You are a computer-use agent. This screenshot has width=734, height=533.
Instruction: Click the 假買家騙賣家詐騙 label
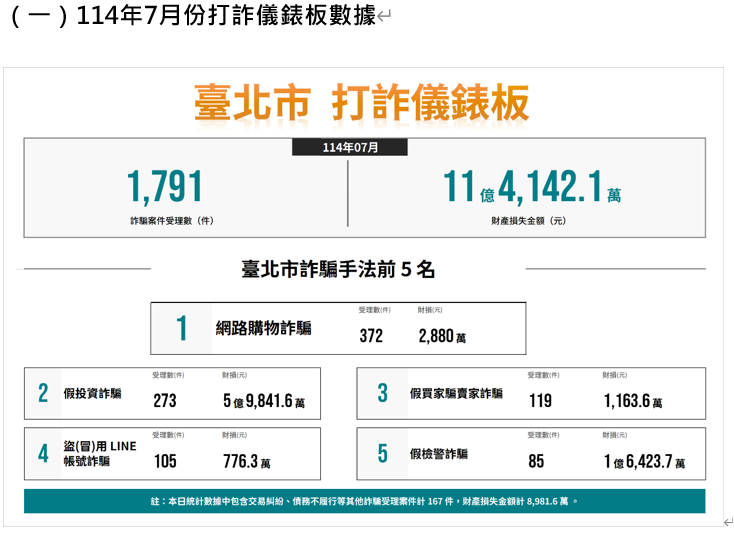pos(456,394)
